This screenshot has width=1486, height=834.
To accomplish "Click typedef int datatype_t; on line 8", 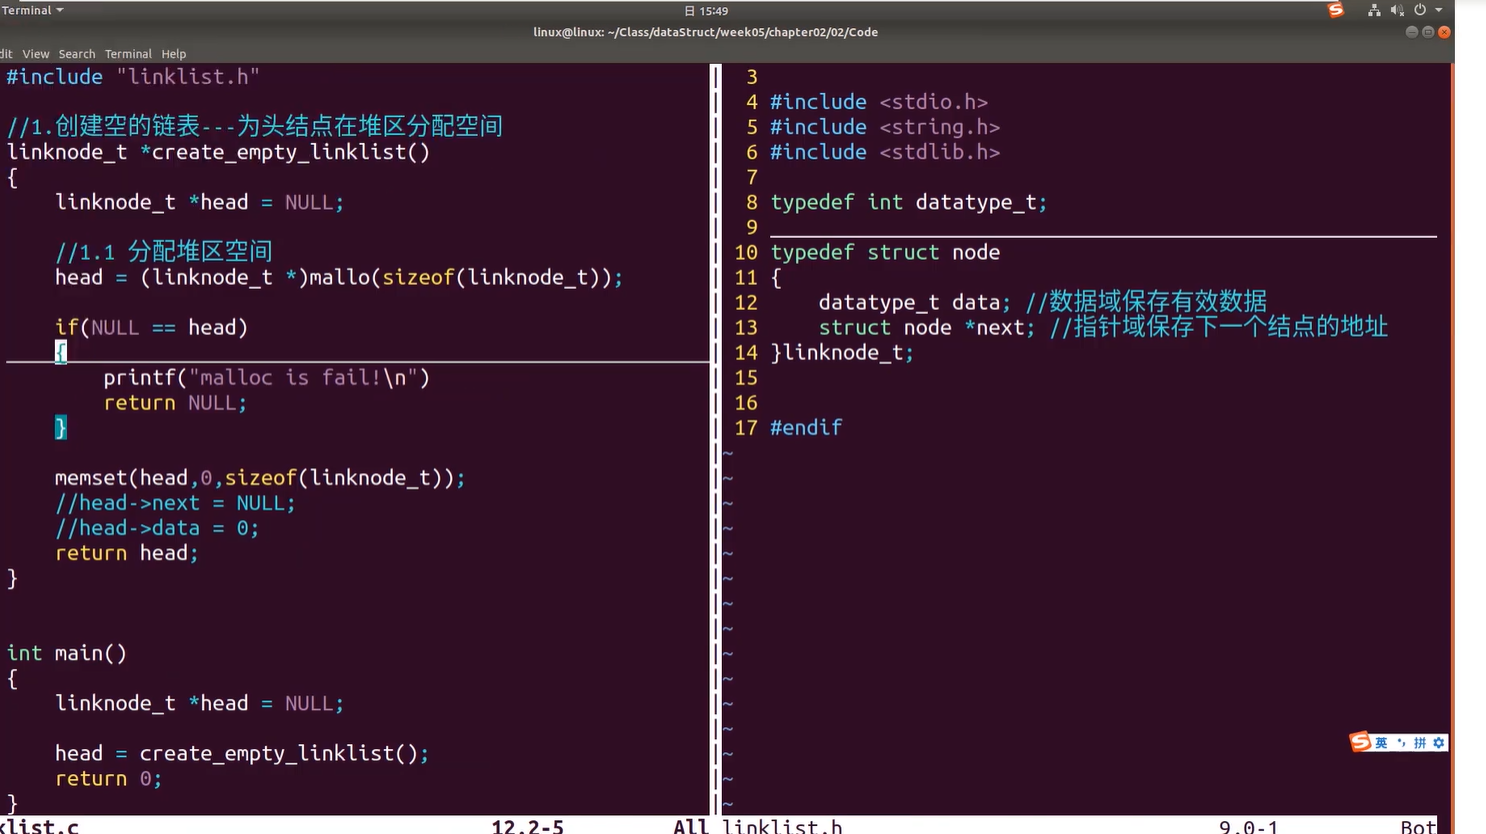I will click(x=909, y=202).
